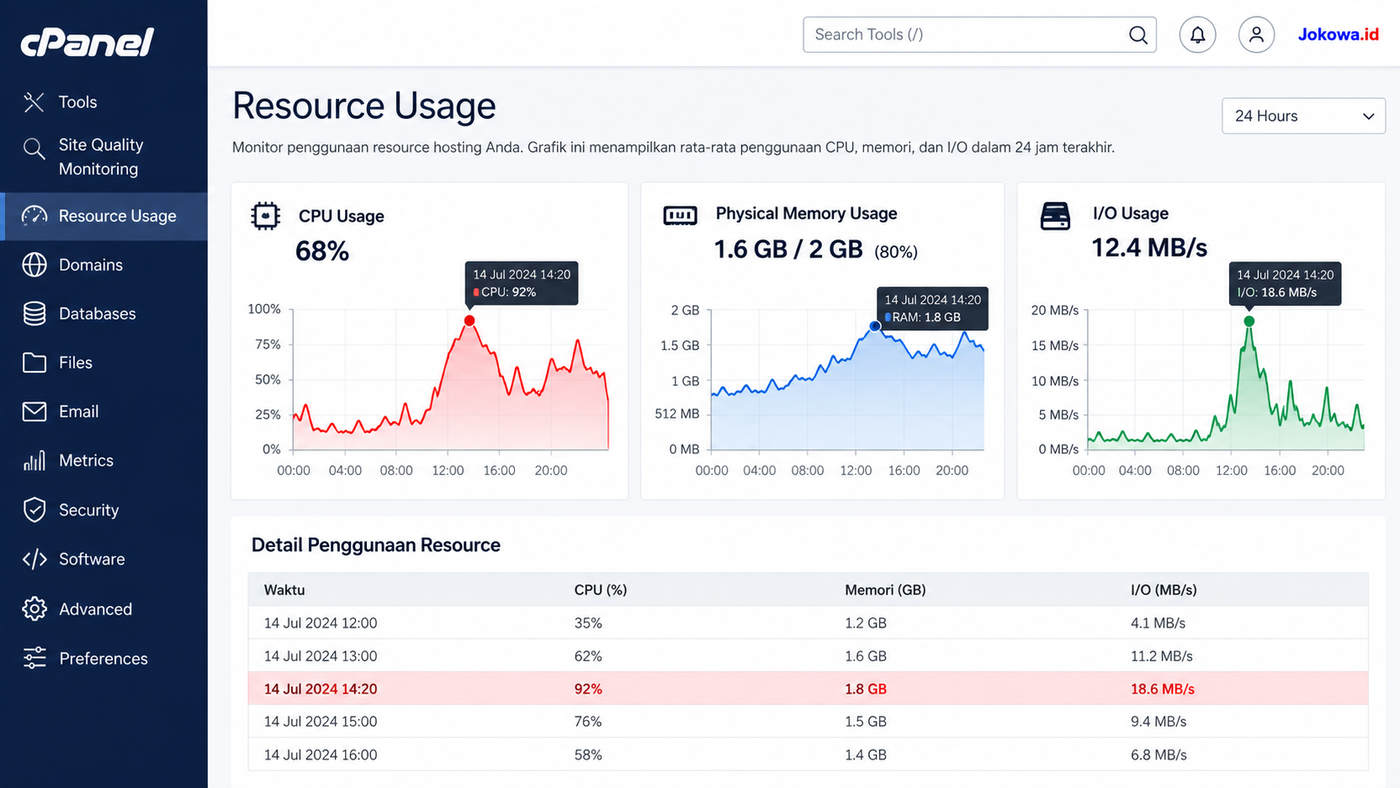The width and height of the screenshot is (1400, 788).
Task: Click the Jokowa.id brand link
Action: coord(1338,34)
